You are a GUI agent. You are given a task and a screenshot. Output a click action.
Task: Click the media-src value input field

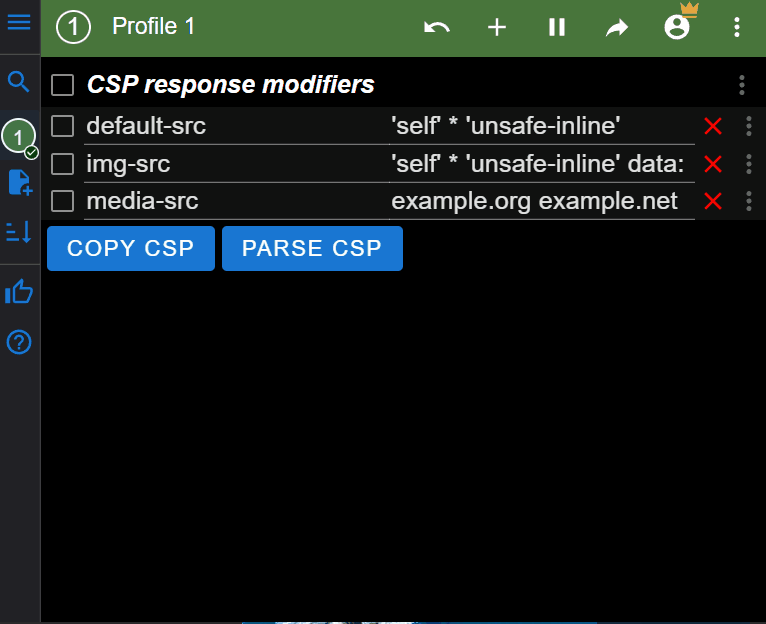(x=540, y=202)
